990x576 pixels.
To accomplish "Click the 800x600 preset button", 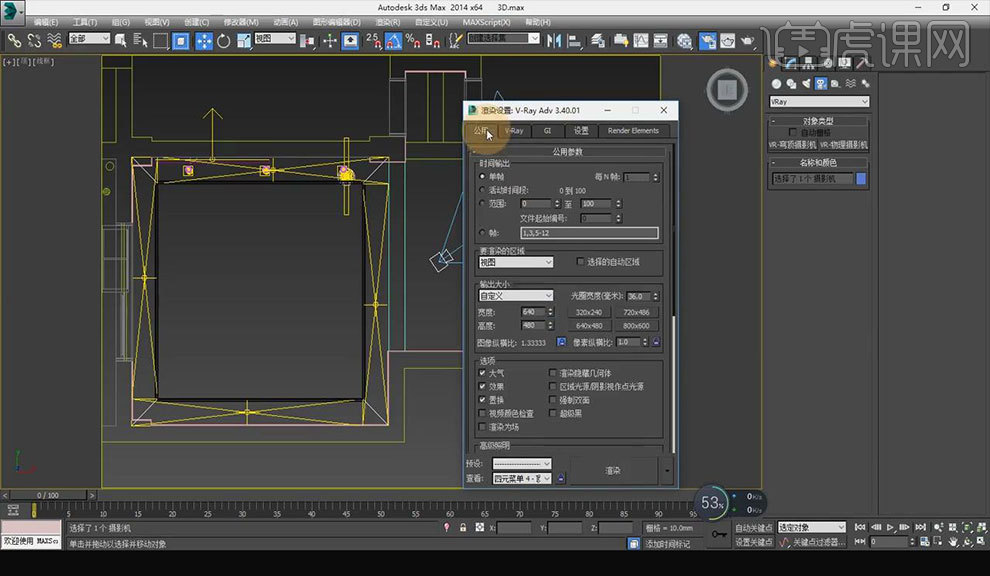I will tap(636, 326).
